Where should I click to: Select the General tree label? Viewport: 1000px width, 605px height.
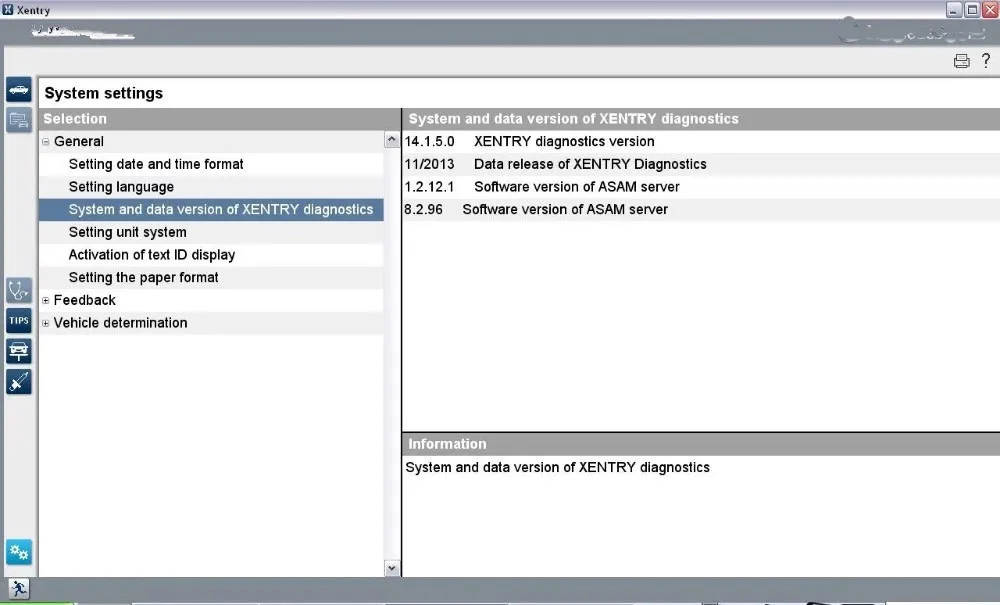[78, 142]
